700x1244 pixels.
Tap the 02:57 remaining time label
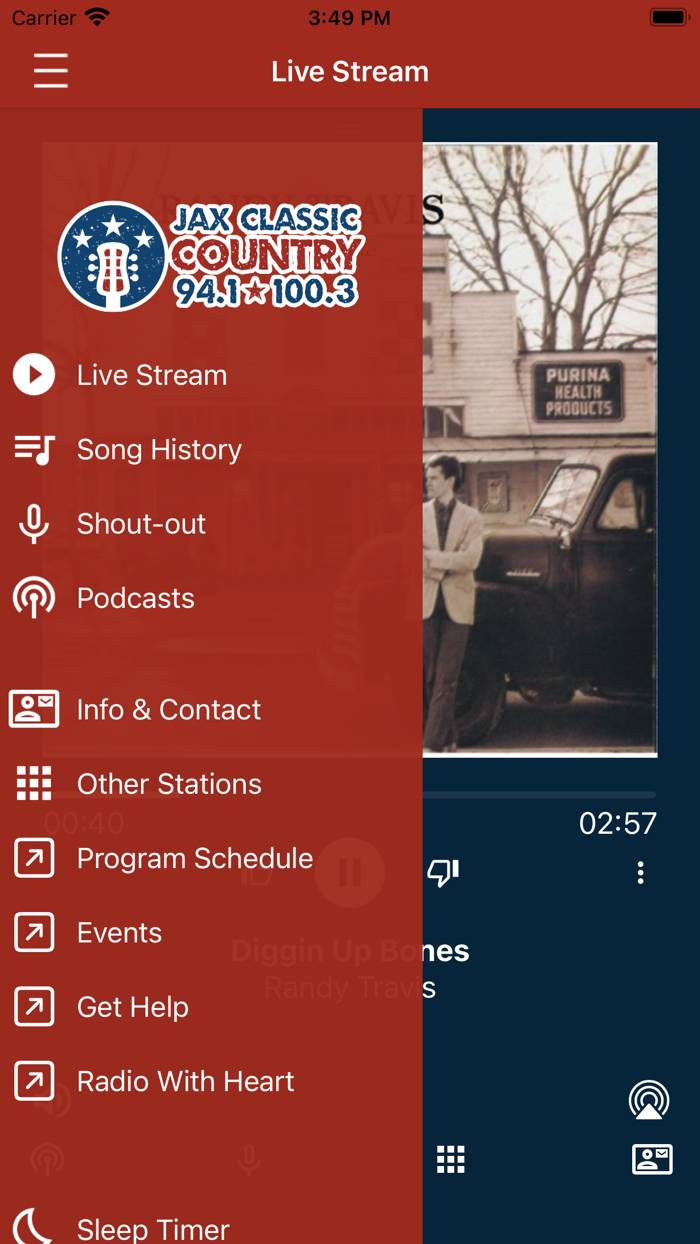pos(618,823)
